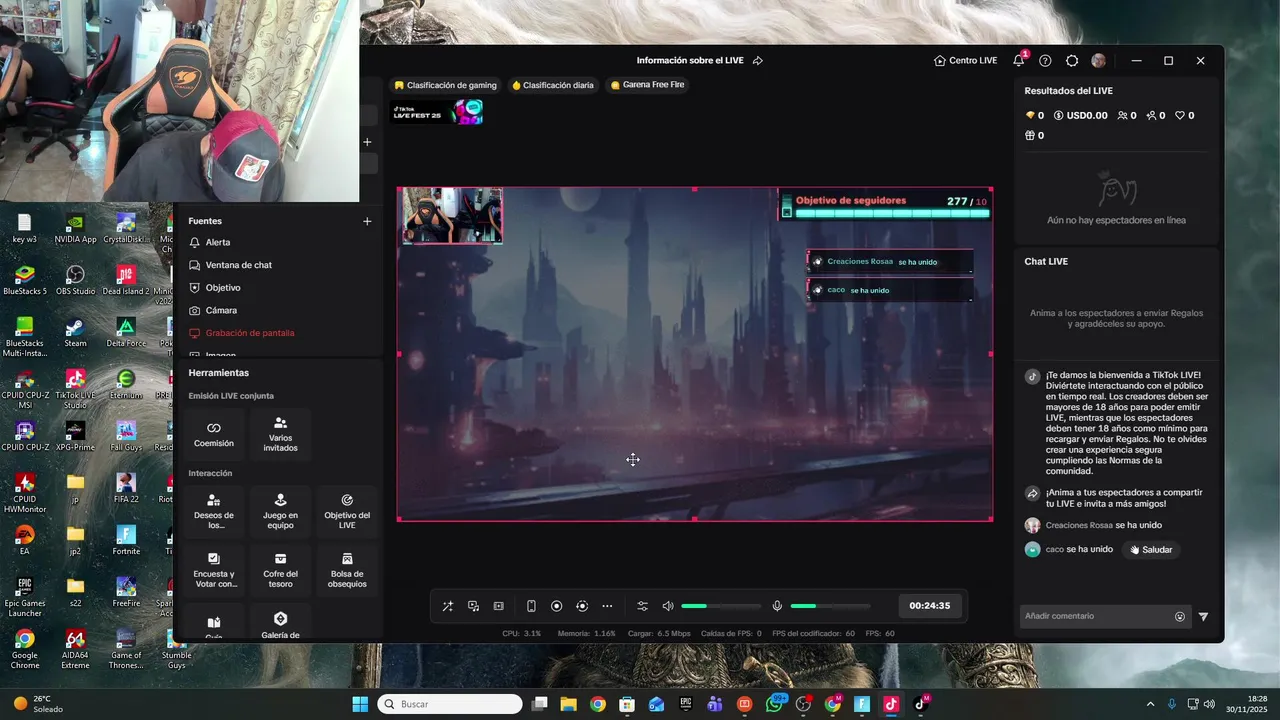
Task: Click the TikTok LIVE Fest 25 banner
Action: (437, 112)
